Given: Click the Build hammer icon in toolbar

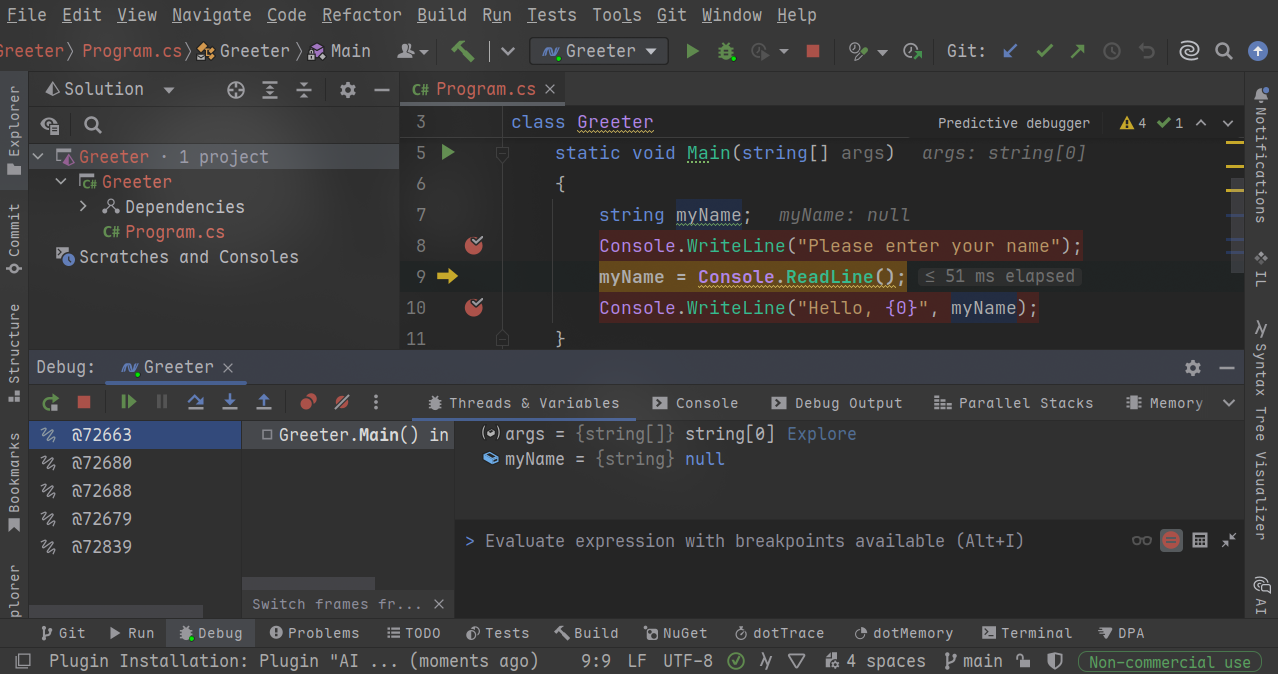Looking at the screenshot, I should tap(462, 51).
